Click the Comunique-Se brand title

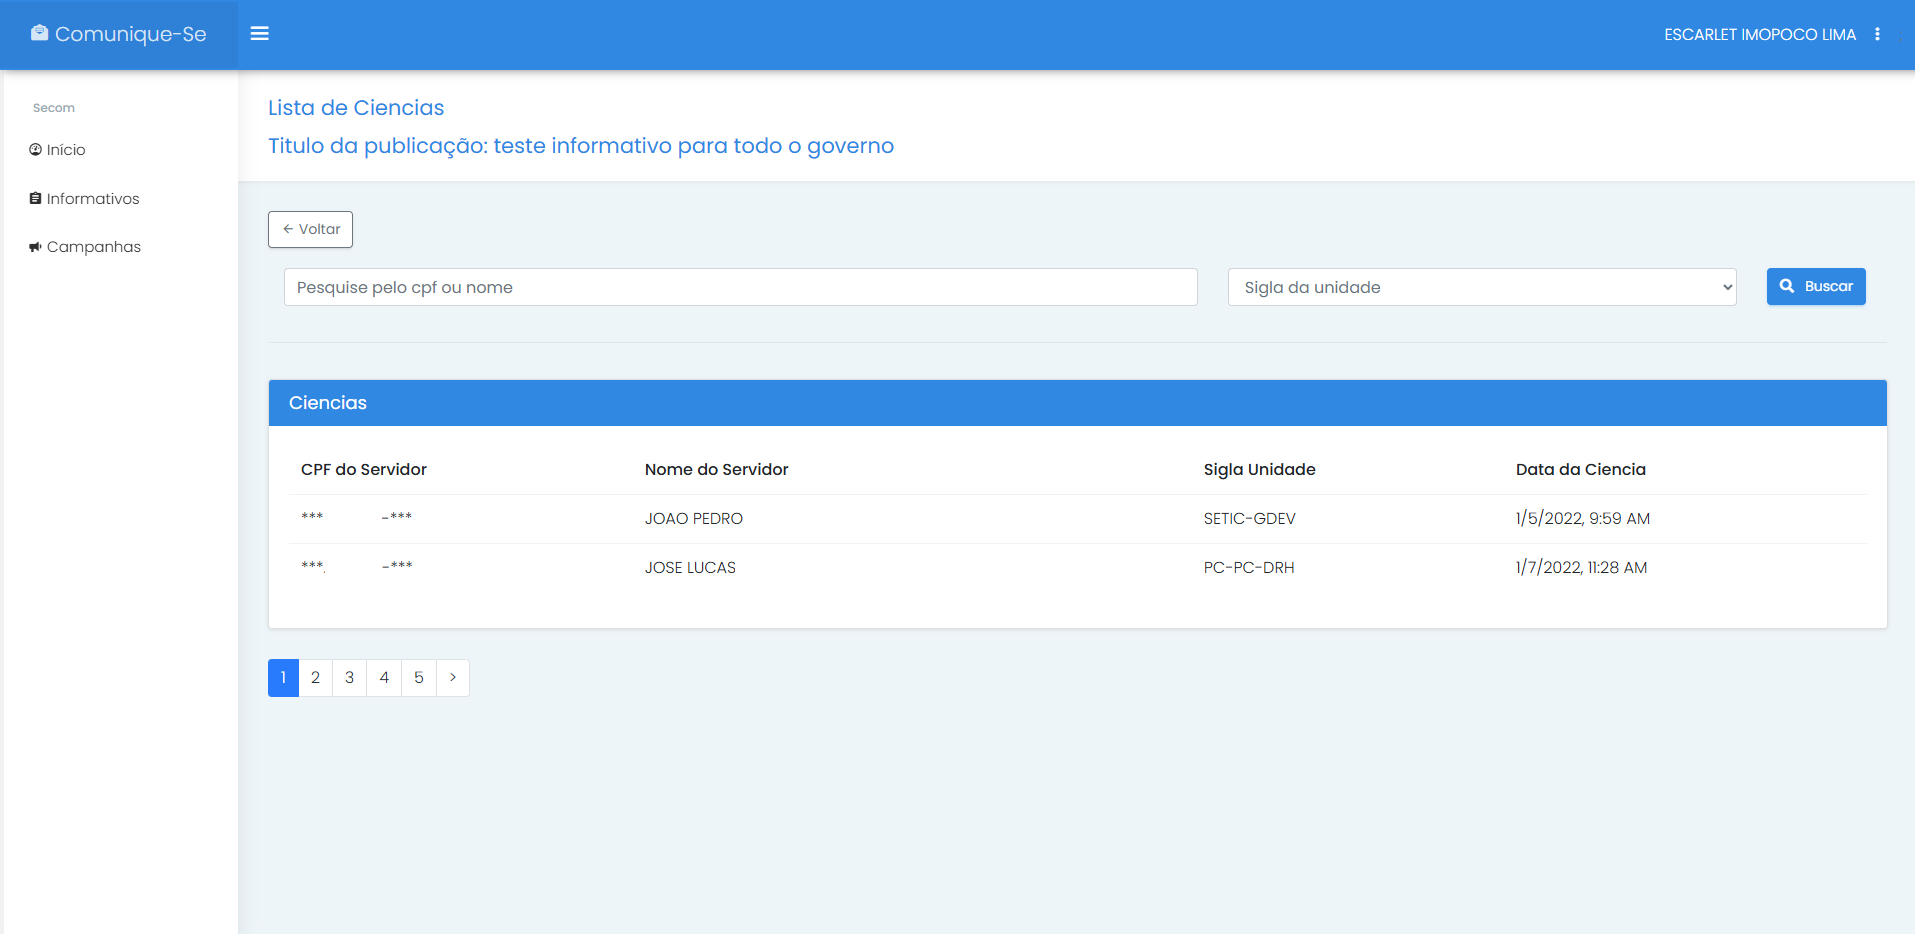130,34
